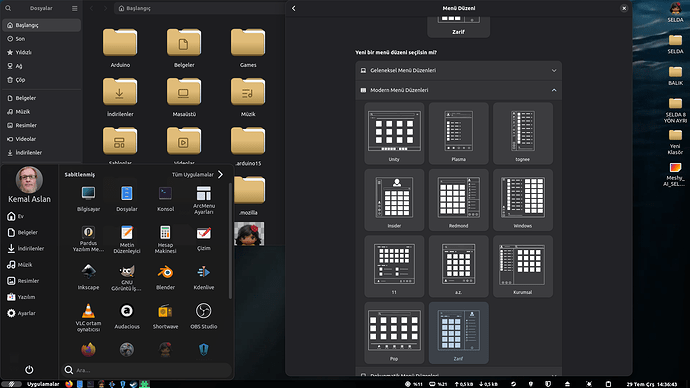The height and width of the screenshot is (388, 690).
Task: Select the tognee menu layout
Action: (x=522, y=133)
